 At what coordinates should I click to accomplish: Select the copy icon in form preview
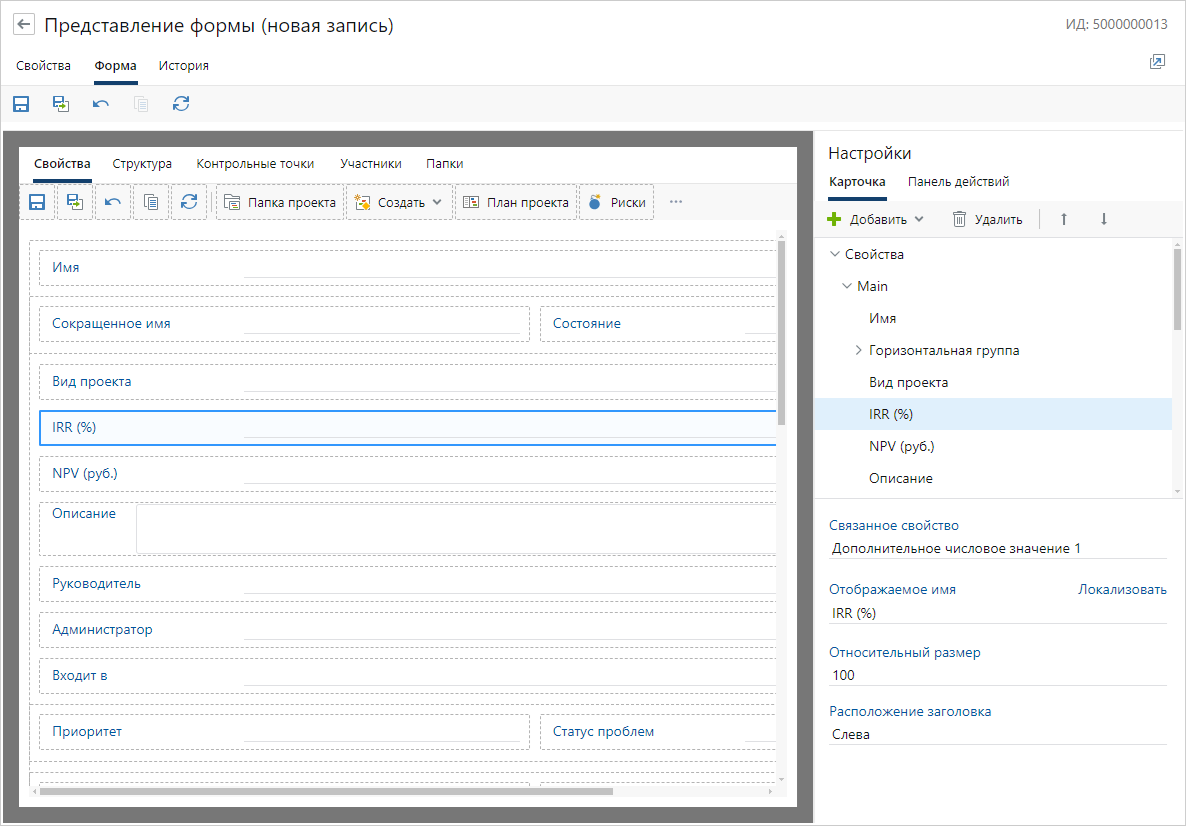pyautogui.click(x=151, y=202)
